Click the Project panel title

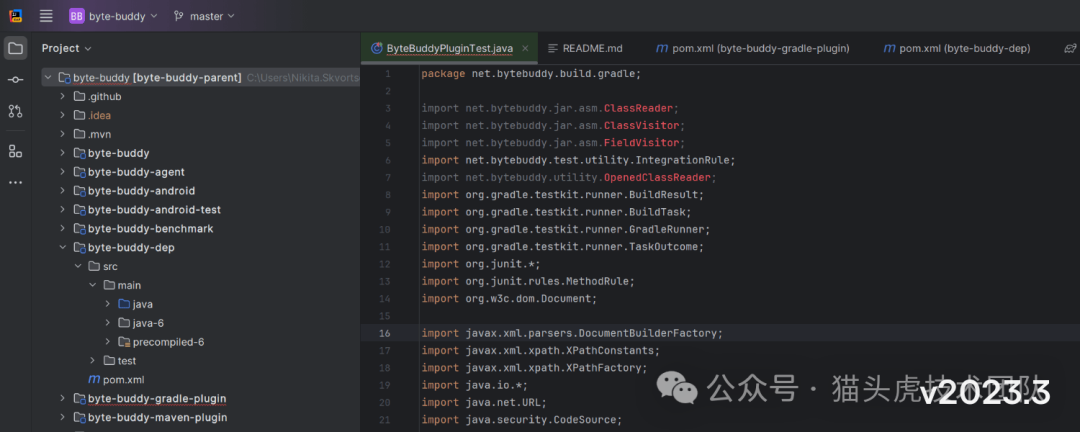coord(61,48)
